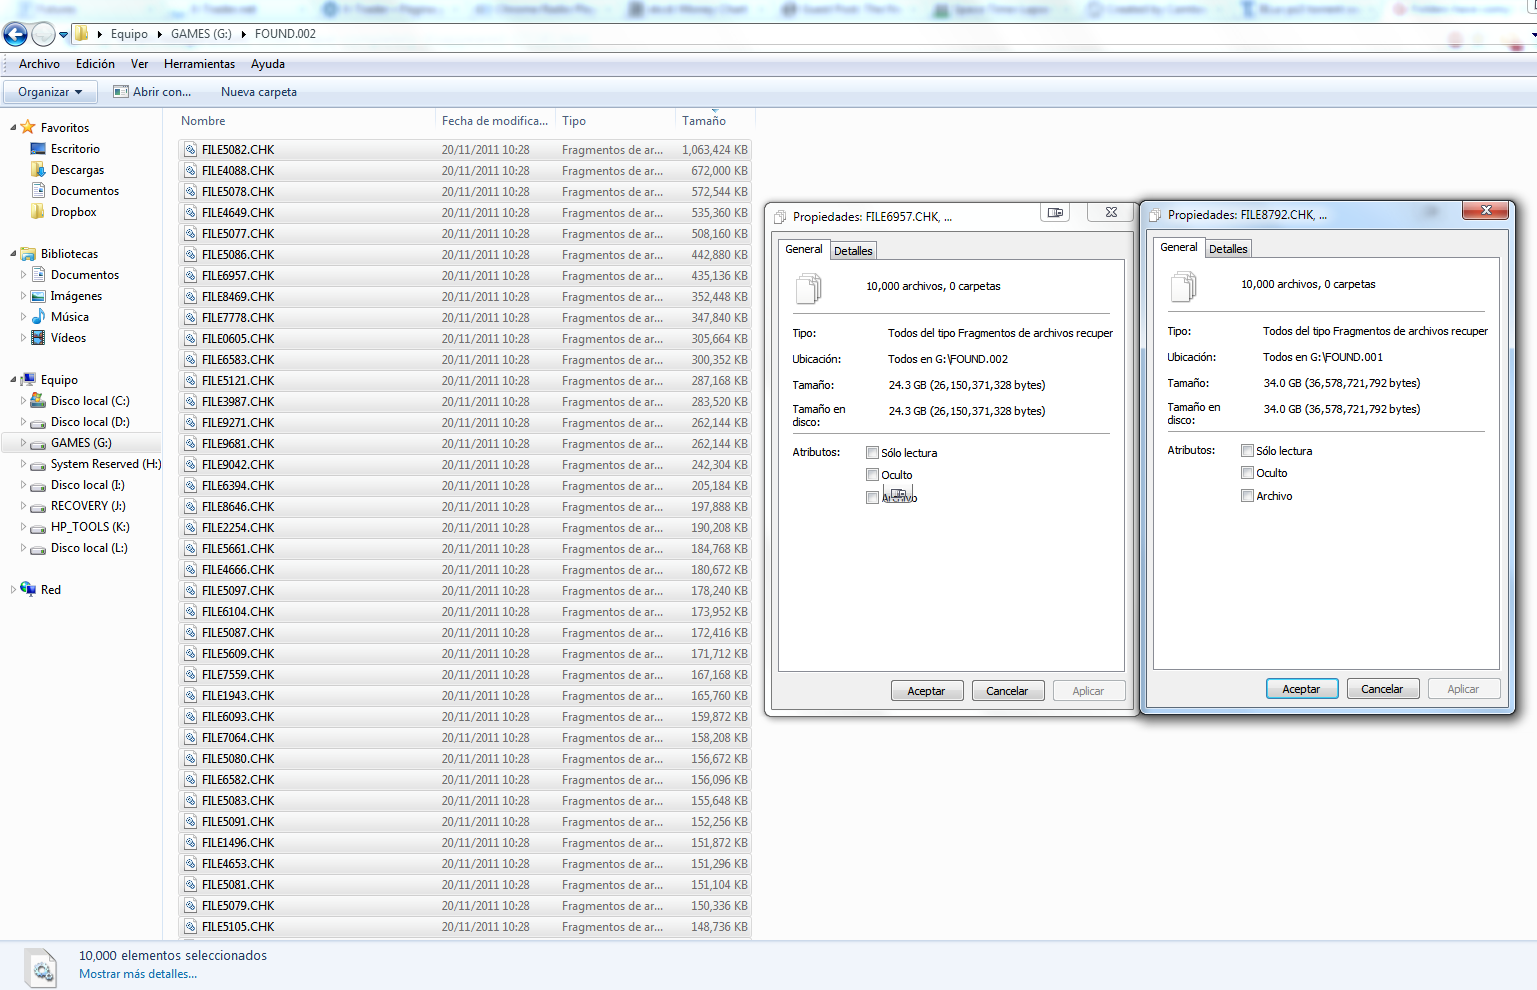This screenshot has width=1537, height=990.
Task: Open Descargas folder in Favorites
Action: point(77,169)
